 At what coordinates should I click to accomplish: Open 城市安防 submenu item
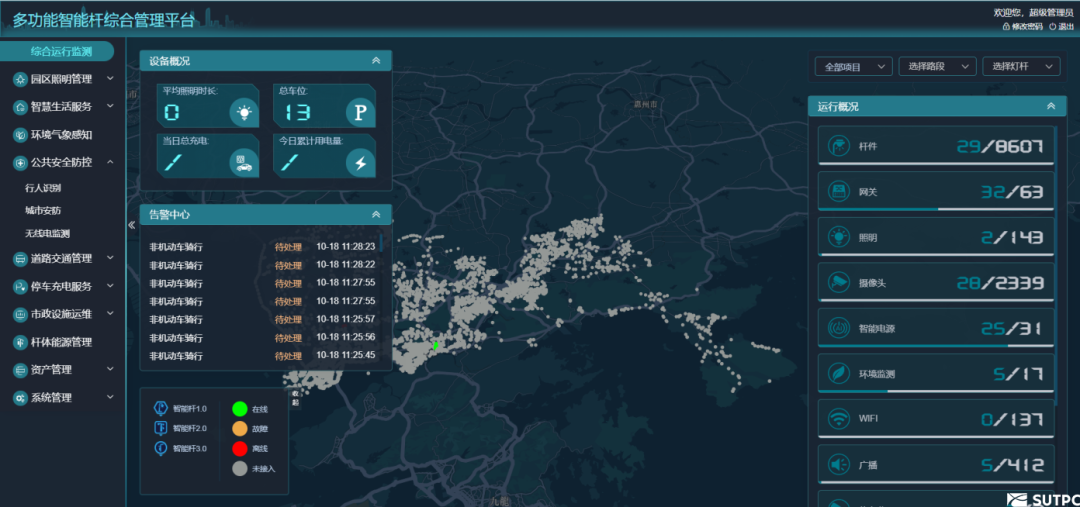43,211
